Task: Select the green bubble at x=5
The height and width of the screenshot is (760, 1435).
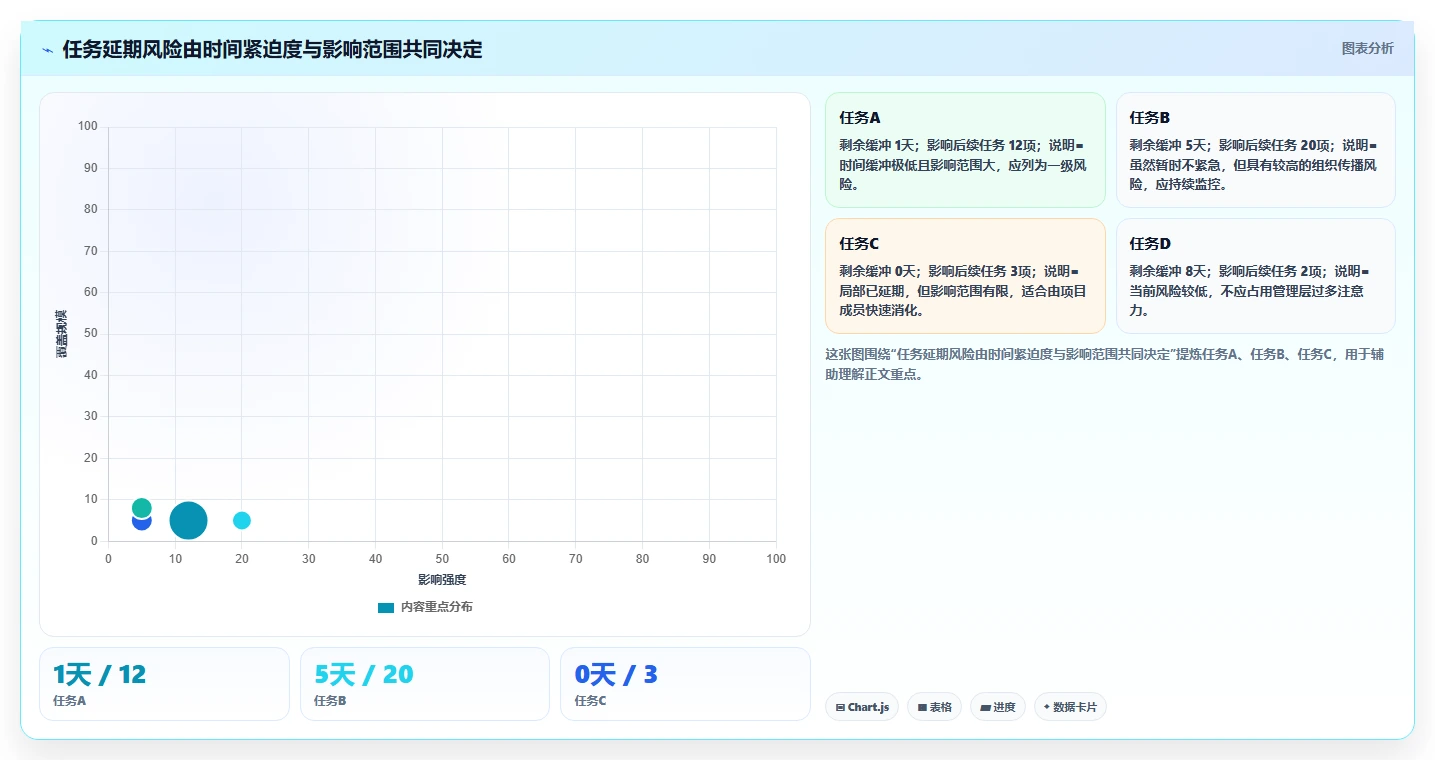Action: tap(142, 507)
